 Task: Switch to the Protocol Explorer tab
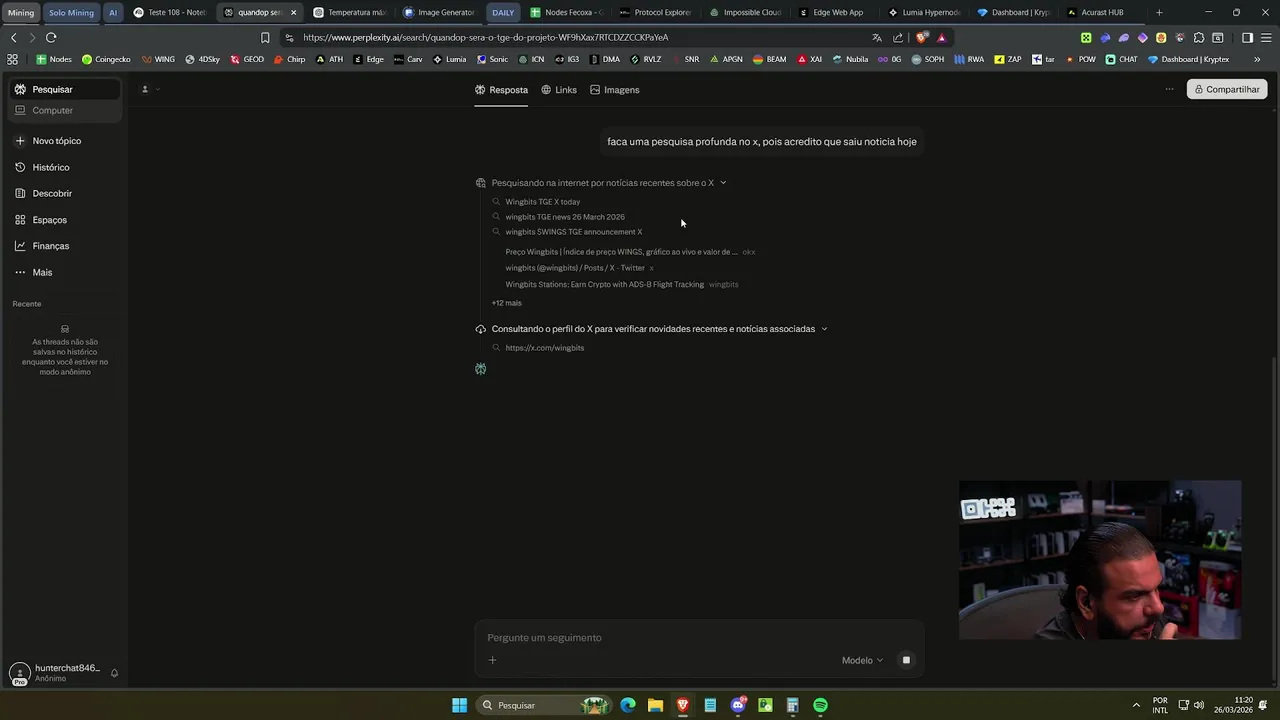[x=656, y=12]
